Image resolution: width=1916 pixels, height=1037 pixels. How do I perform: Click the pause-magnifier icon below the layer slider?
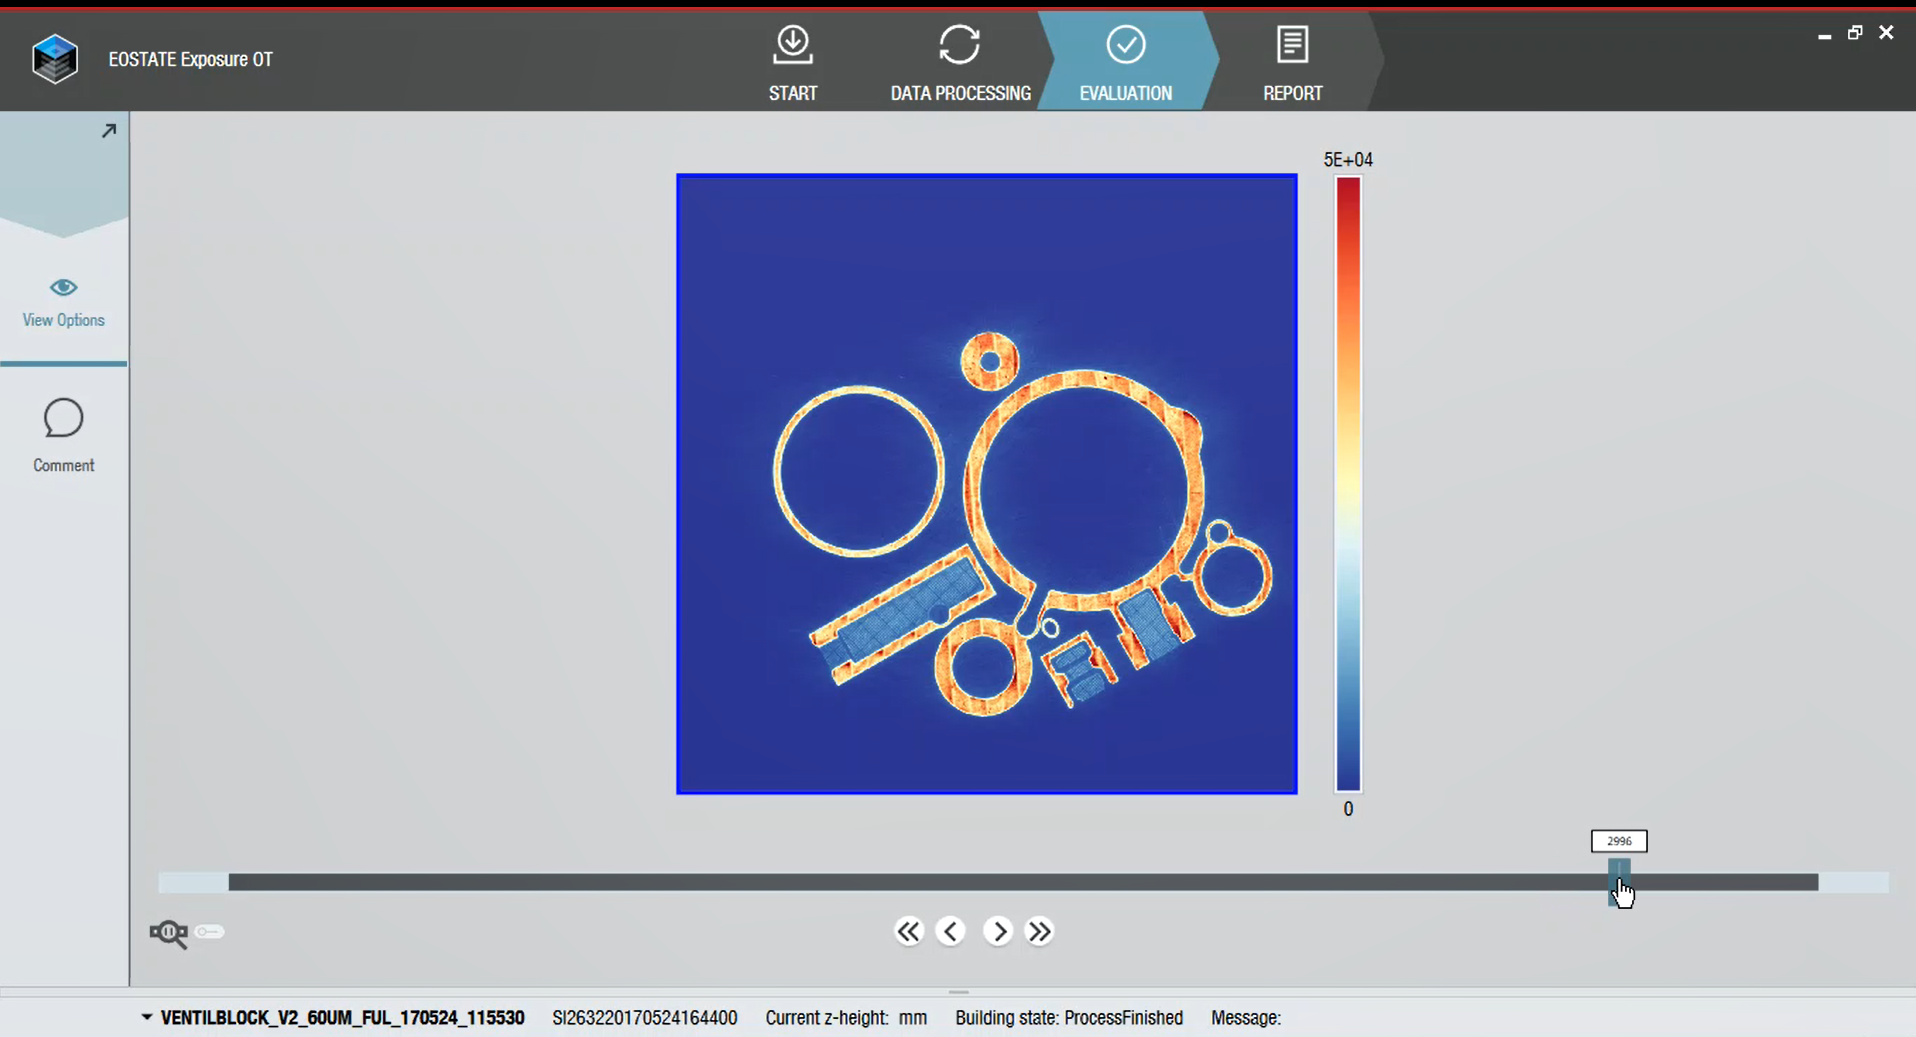point(168,932)
